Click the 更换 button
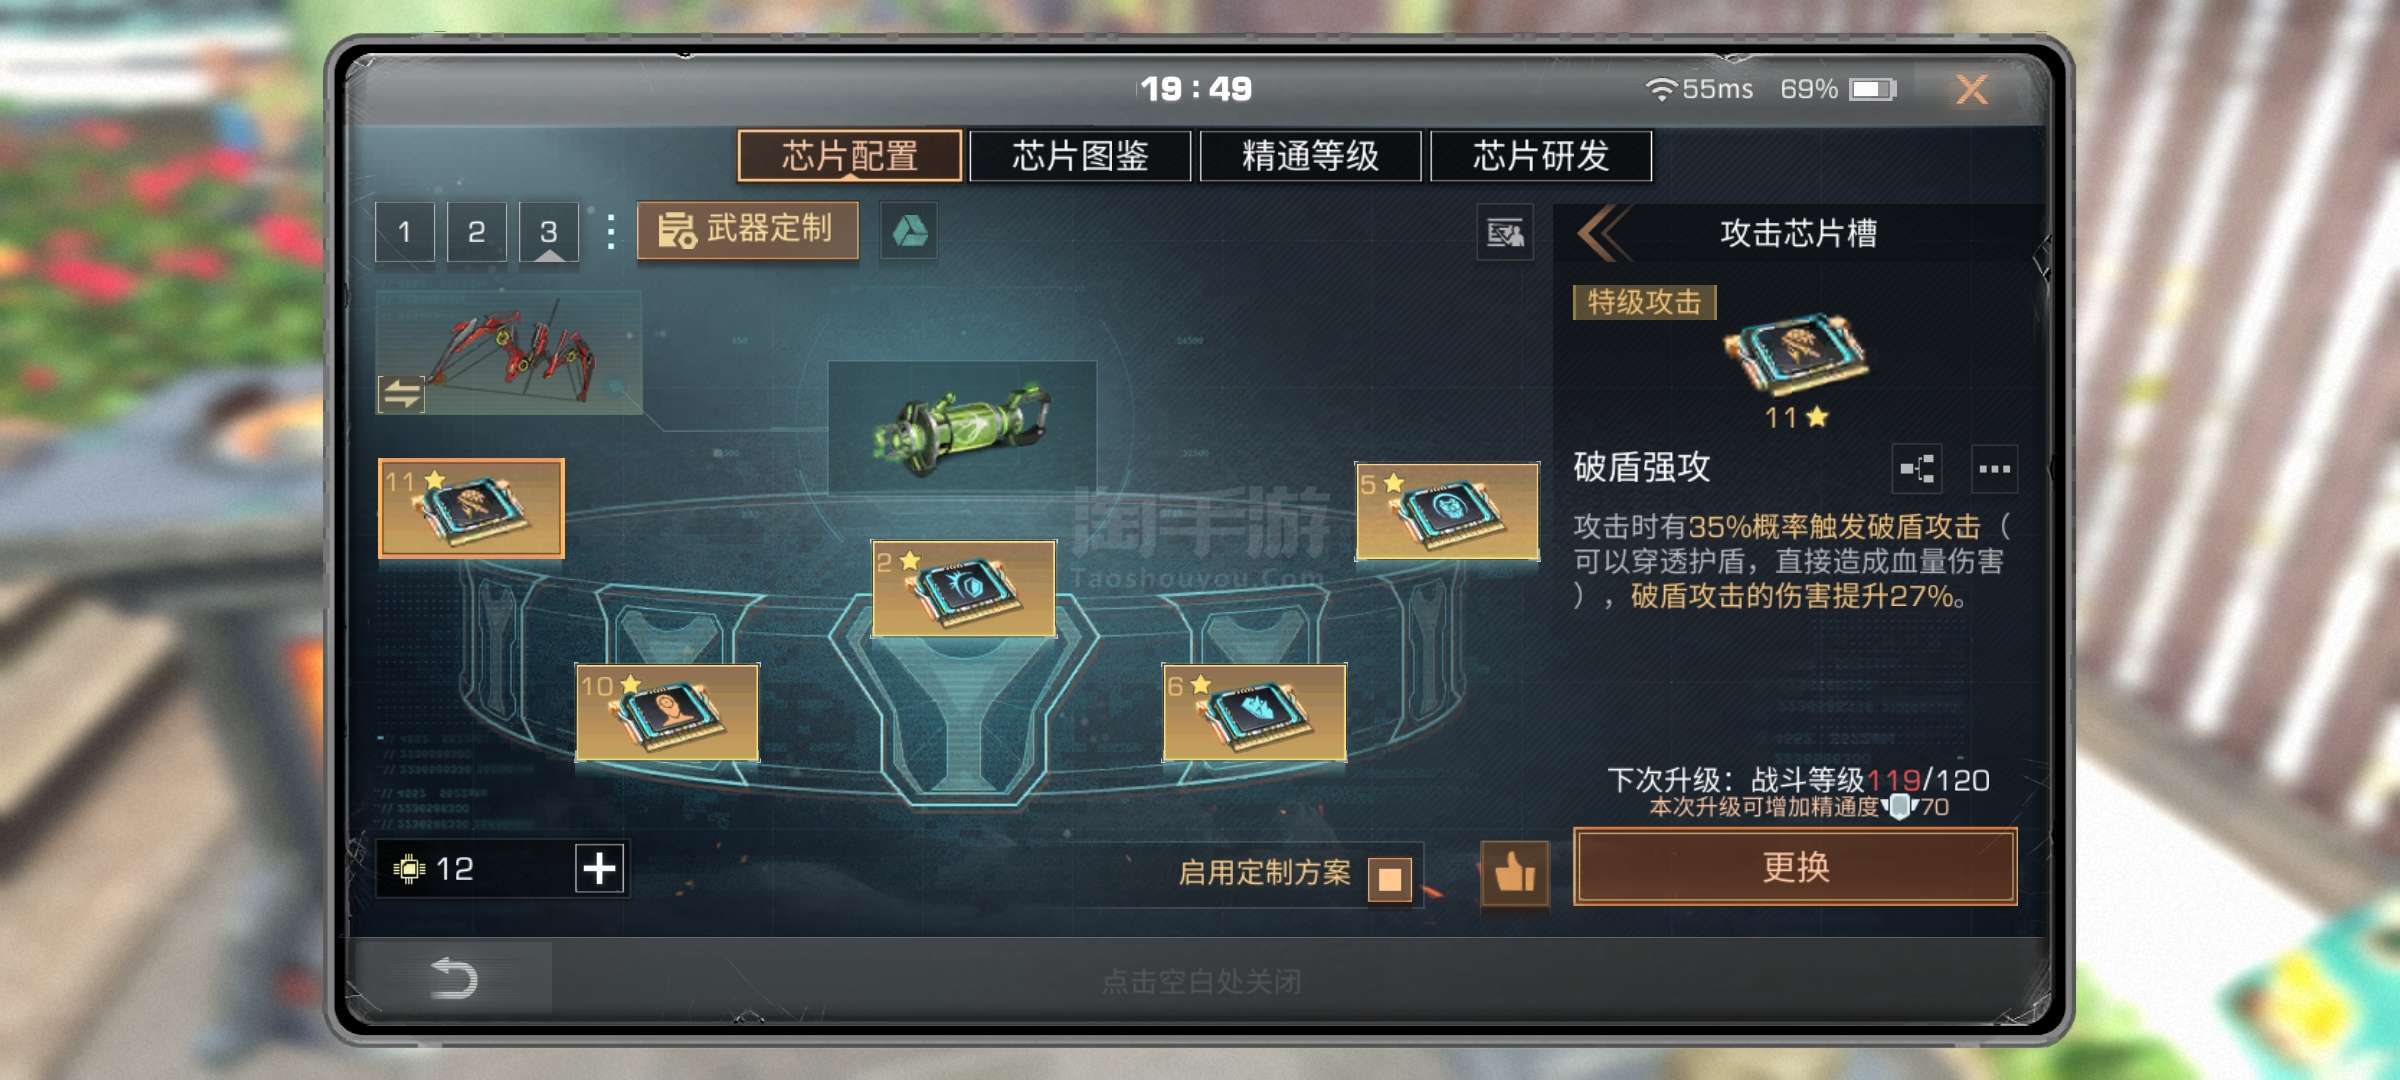This screenshot has width=2400, height=1080. [1795, 866]
